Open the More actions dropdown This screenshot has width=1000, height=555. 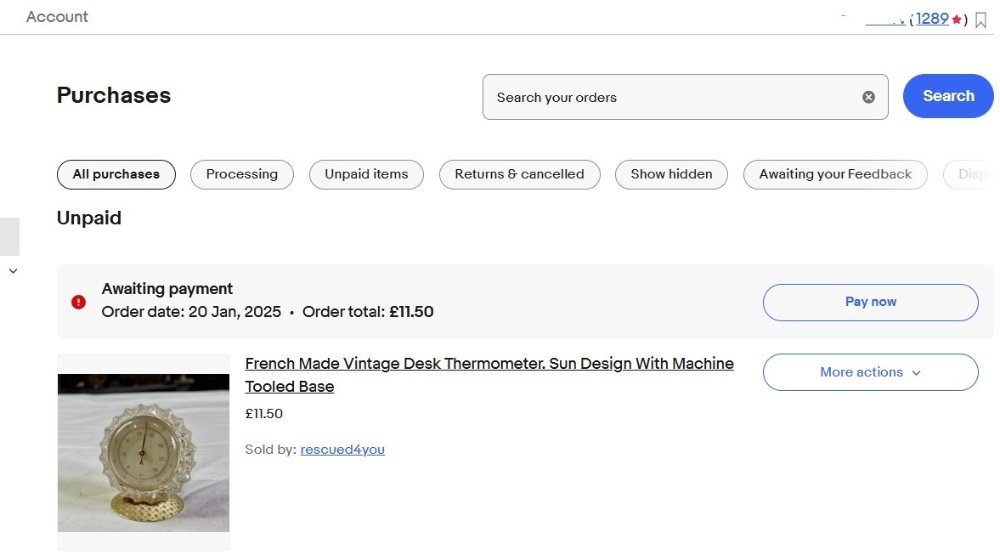coord(870,372)
